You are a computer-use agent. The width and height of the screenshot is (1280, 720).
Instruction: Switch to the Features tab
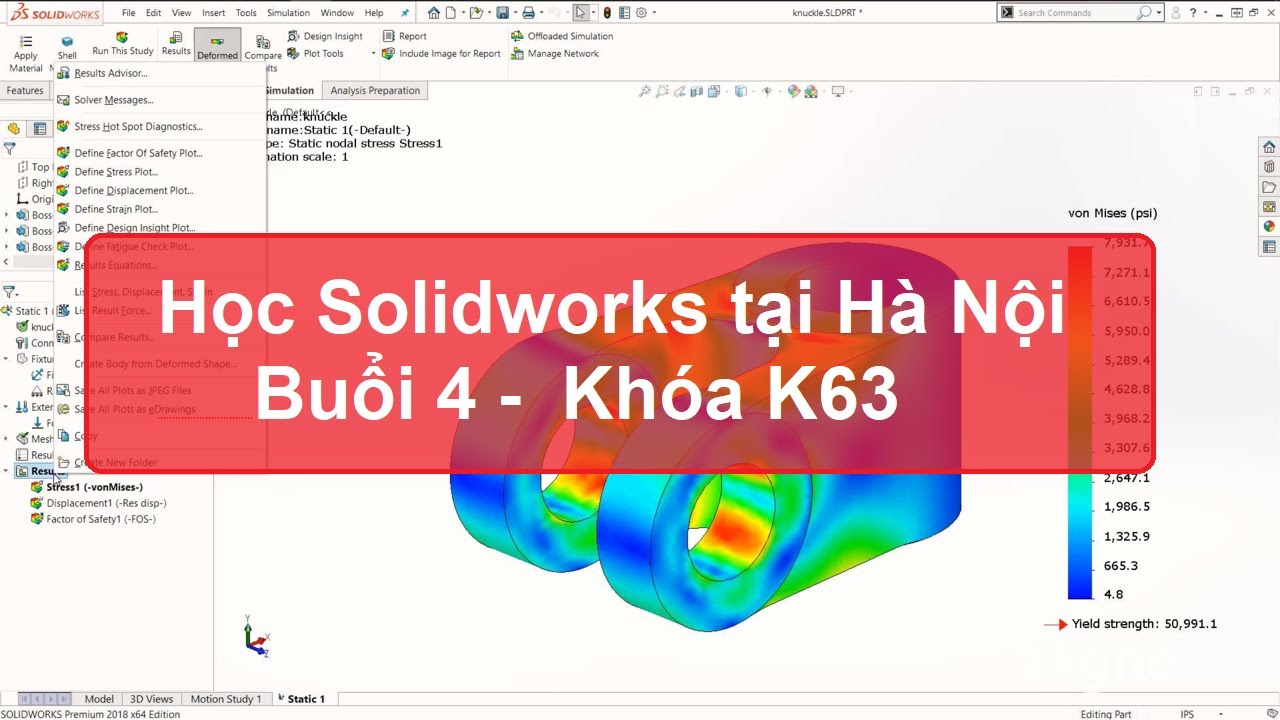[25, 90]
